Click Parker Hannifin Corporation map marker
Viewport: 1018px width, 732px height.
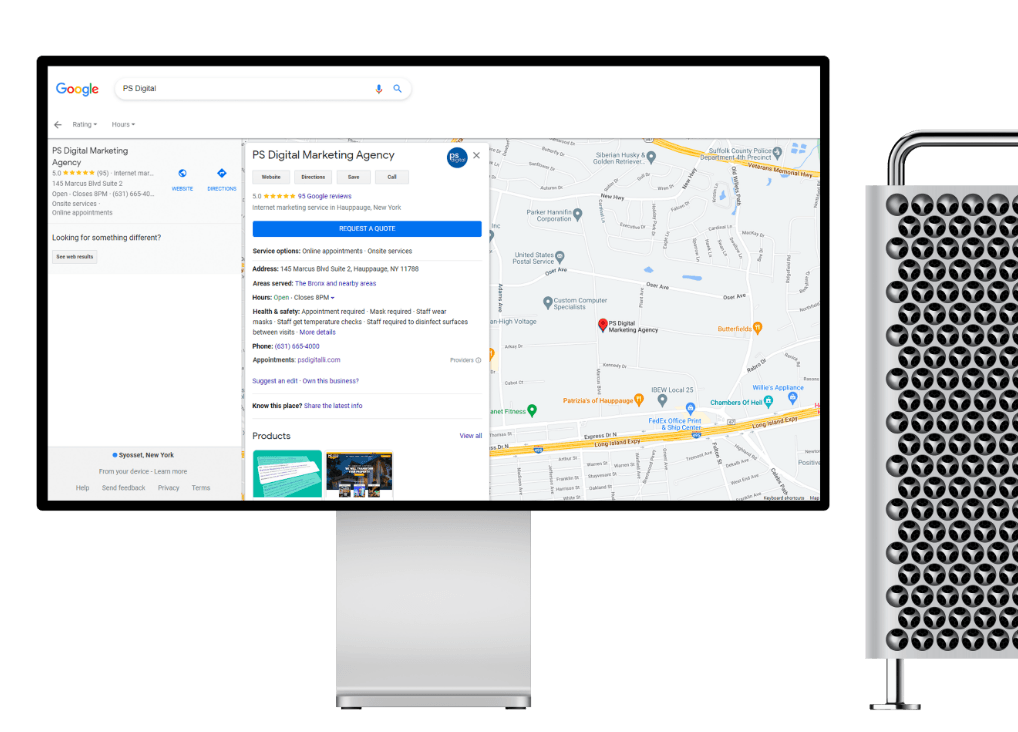click(578, 215)
